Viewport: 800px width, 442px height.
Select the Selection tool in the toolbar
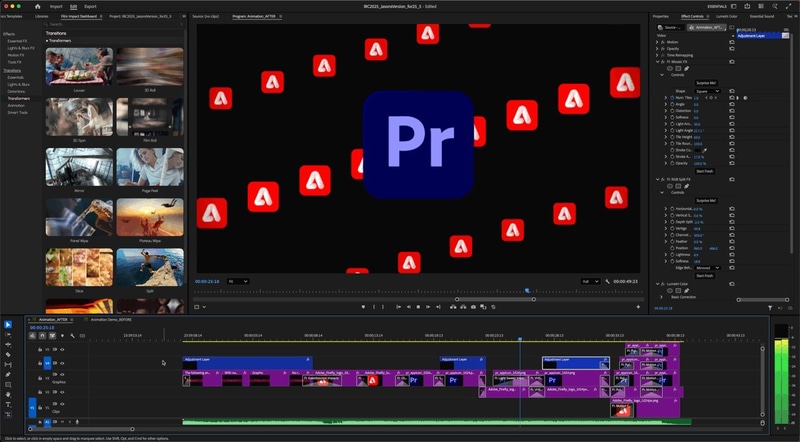(x=8, y=325)
